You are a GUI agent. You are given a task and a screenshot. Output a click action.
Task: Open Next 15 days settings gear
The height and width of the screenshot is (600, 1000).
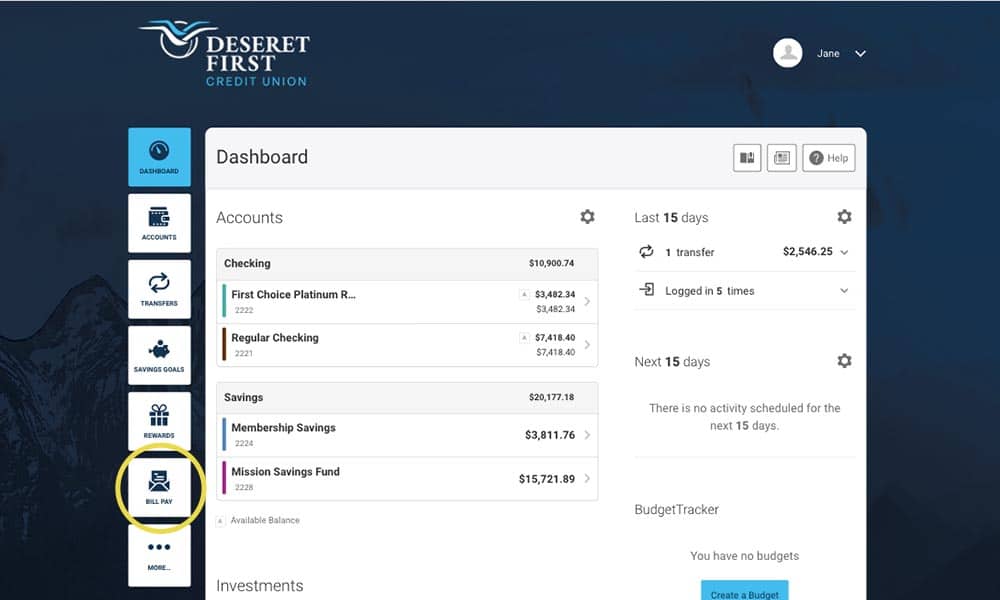pyautogui.click(x=844, y=361)
